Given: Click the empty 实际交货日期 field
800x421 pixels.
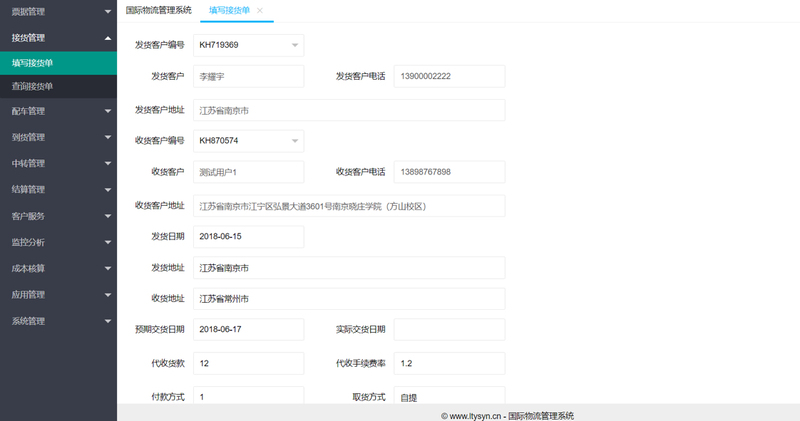Looking at the screenshot, I should click(449, 330).
